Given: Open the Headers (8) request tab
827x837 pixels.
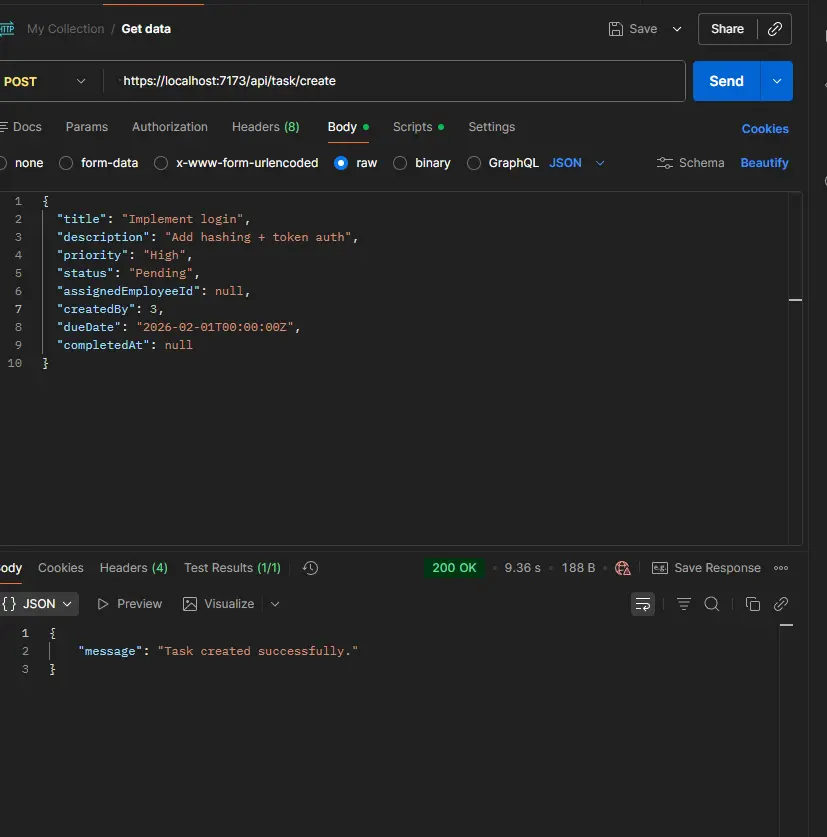Looking at the screenshot, I should 265,127.
